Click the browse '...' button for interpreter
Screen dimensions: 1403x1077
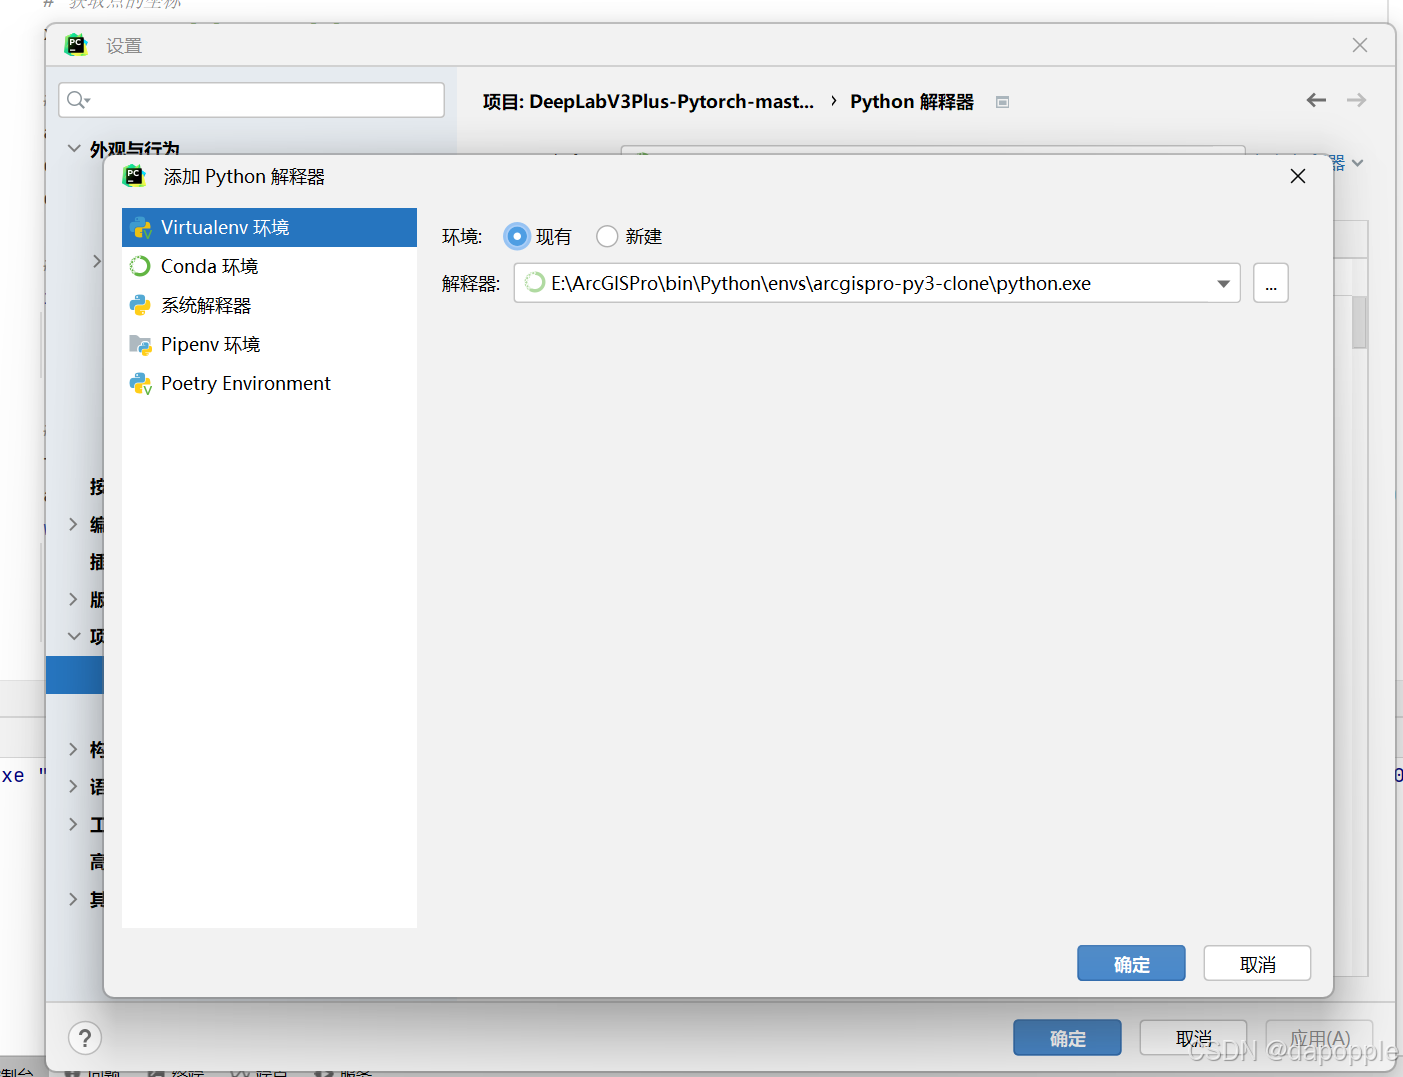(x=1271, y=283)
